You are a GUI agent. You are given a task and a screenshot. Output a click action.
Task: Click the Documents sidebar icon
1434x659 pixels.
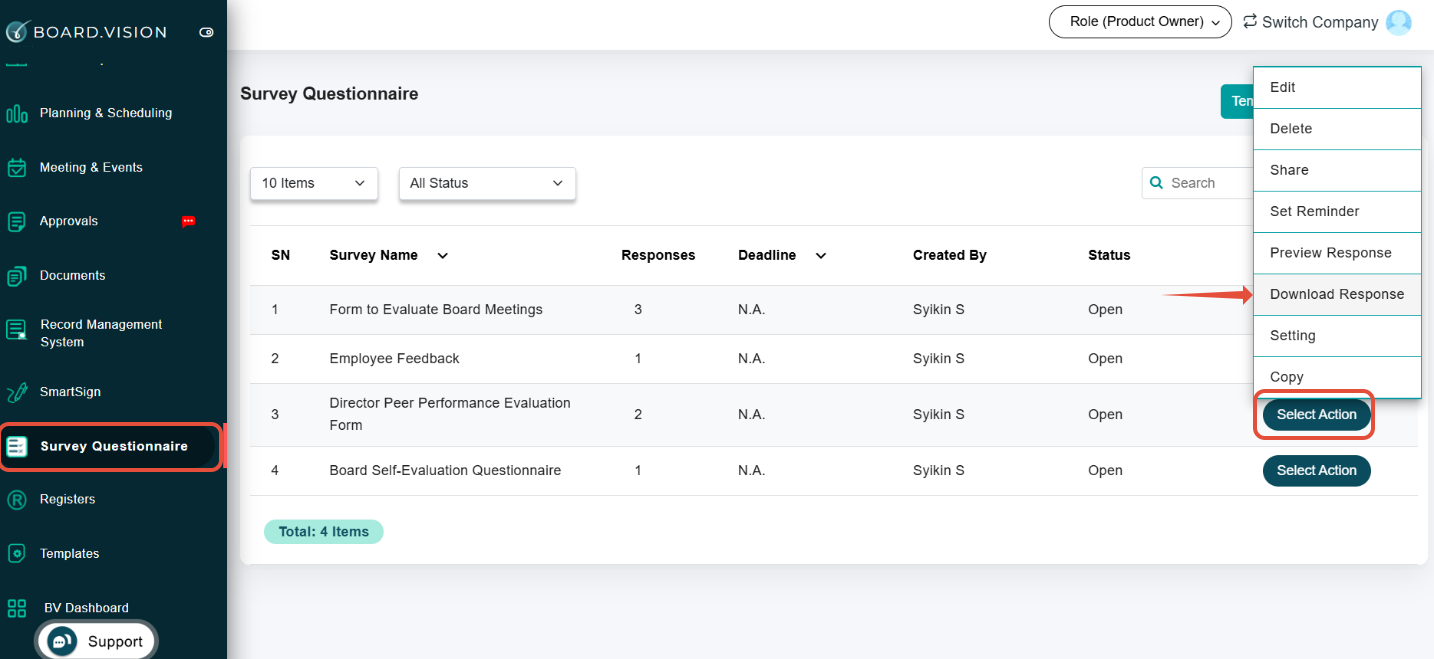(17, 276)
